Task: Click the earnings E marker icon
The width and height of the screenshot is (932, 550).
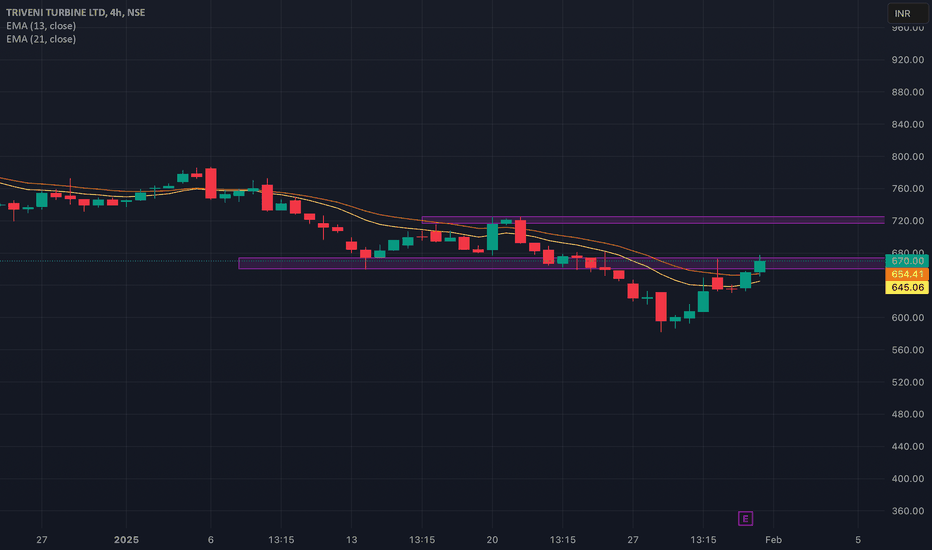Action: (745, 518)
